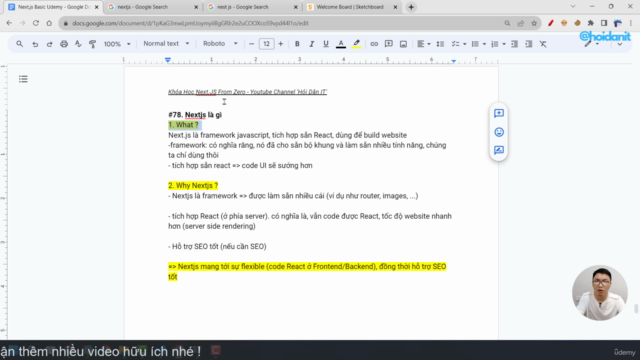
Task: Switch to the Welcome Board Sketchboard tab
Action: [351, 7]
